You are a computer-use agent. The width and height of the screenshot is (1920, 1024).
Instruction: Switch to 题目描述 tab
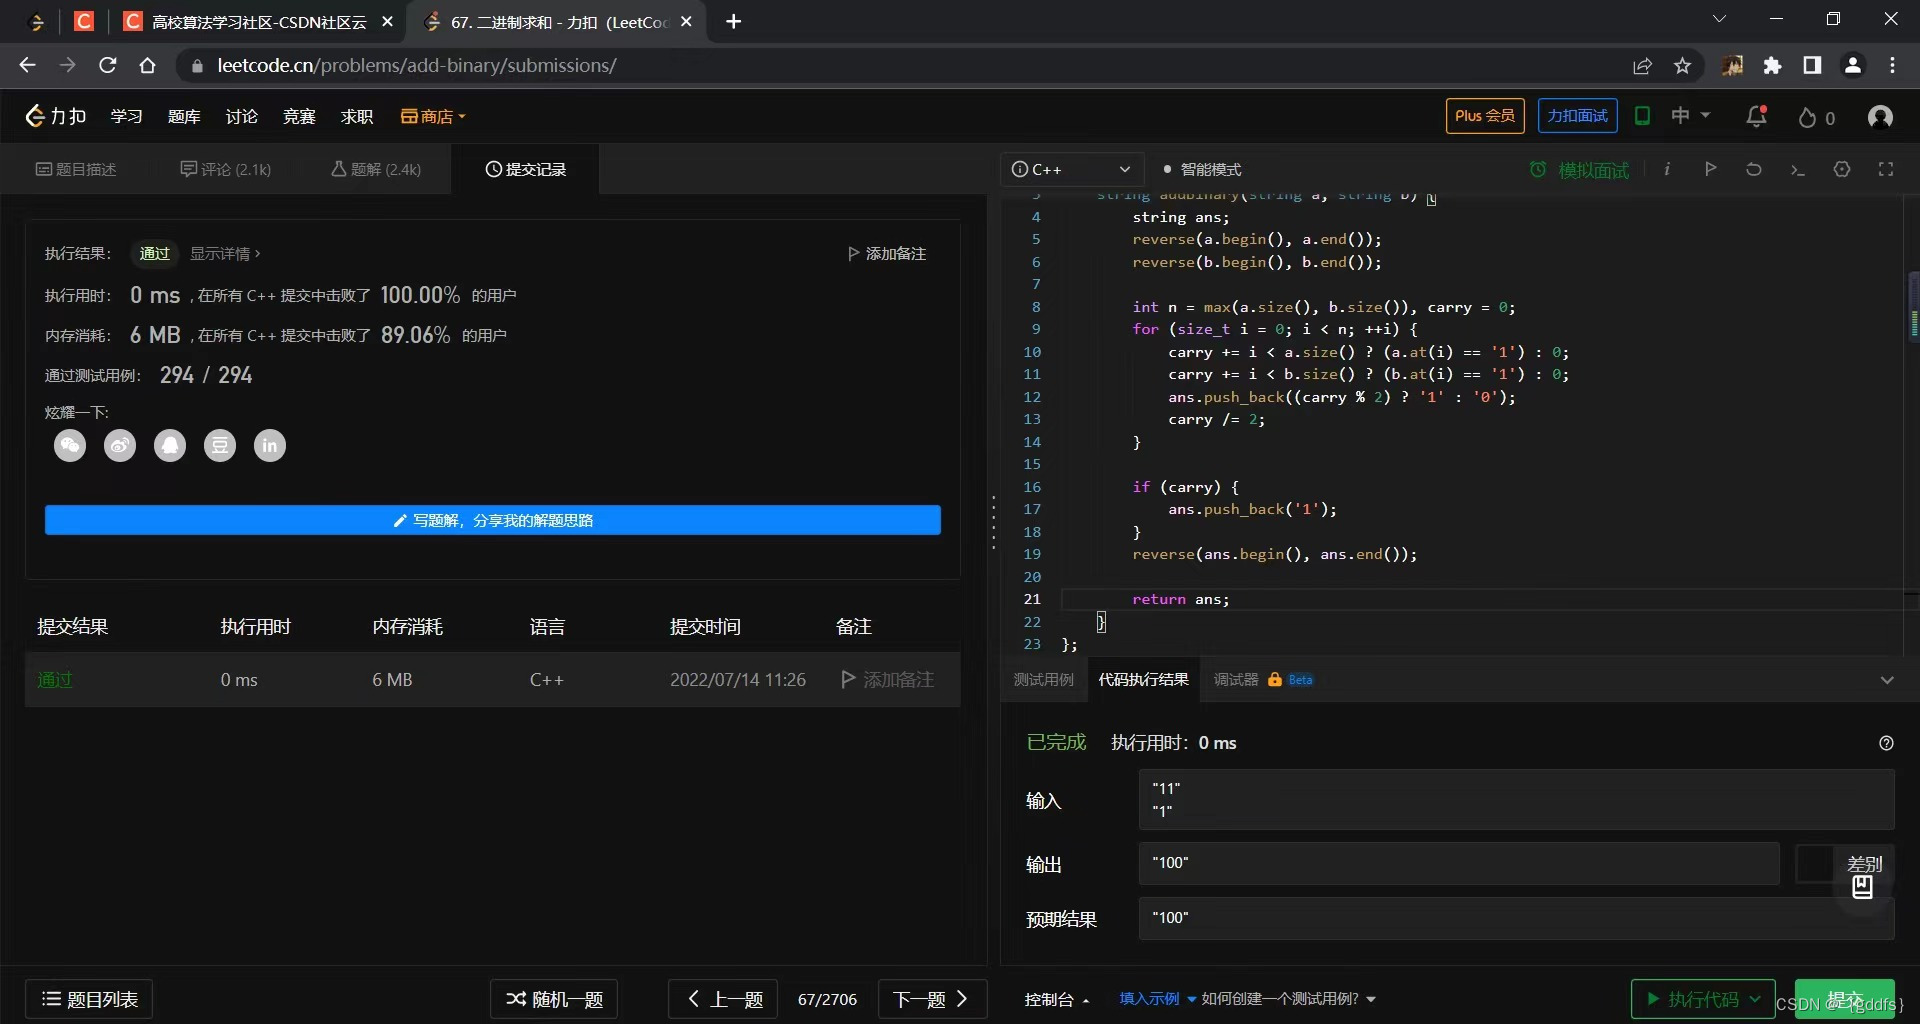tap(77, 169)
